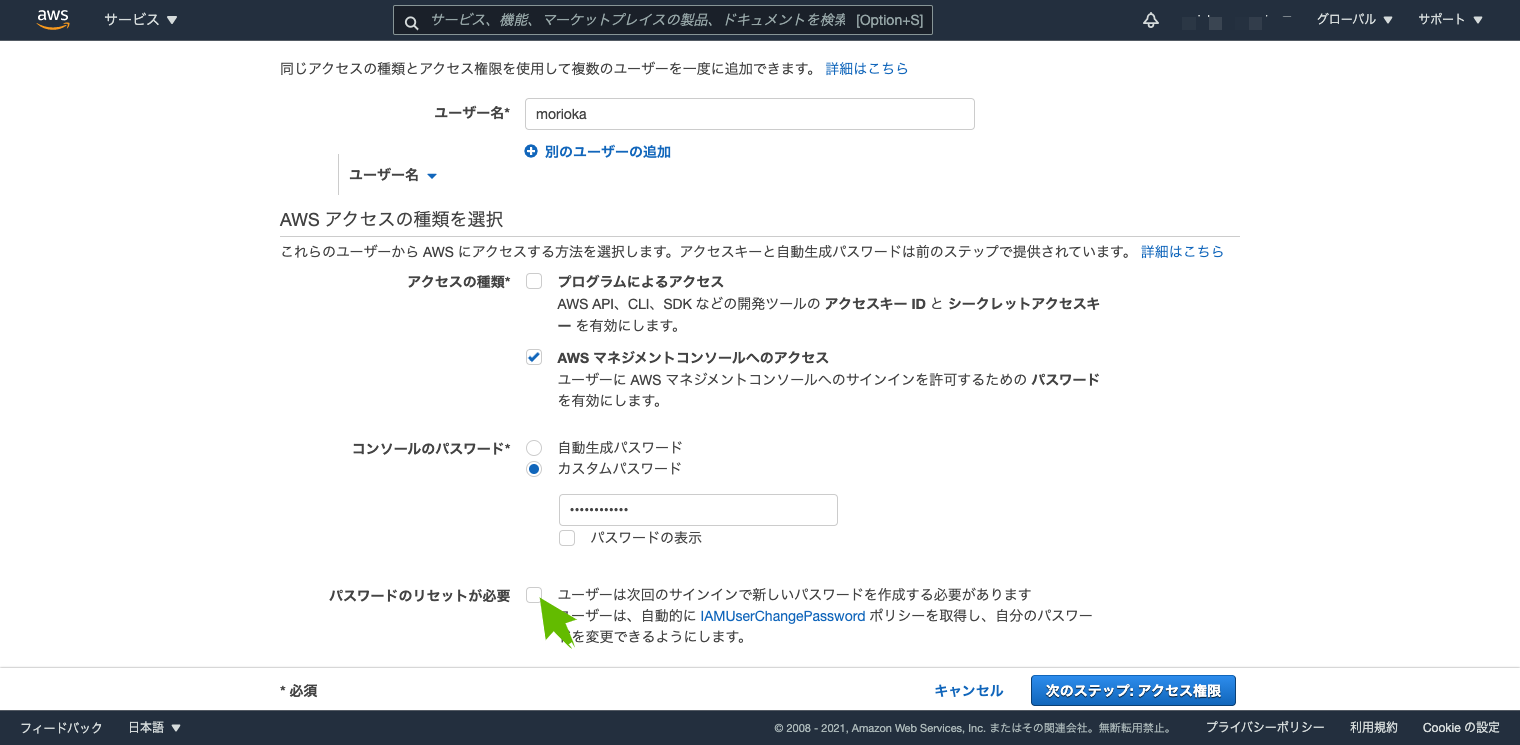Expand the ユーザー名 column dropdown arrow

click(432, 176)
